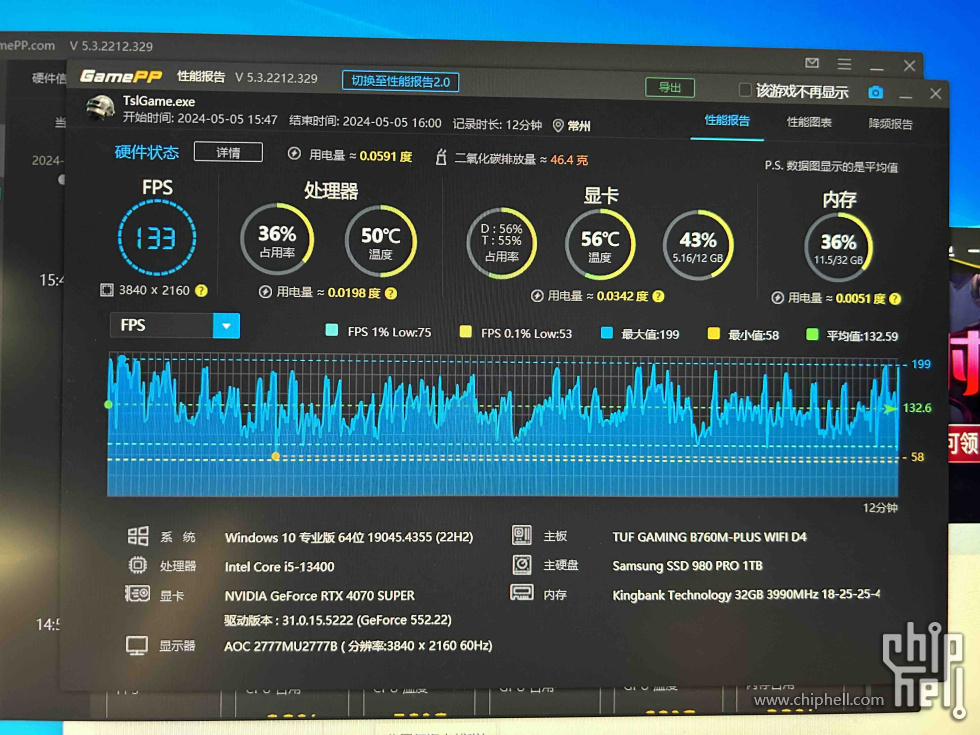Viewport: 980px width, 735px height.
Task: Click the location pin icon next to 常州
Action: click(558, 126)
